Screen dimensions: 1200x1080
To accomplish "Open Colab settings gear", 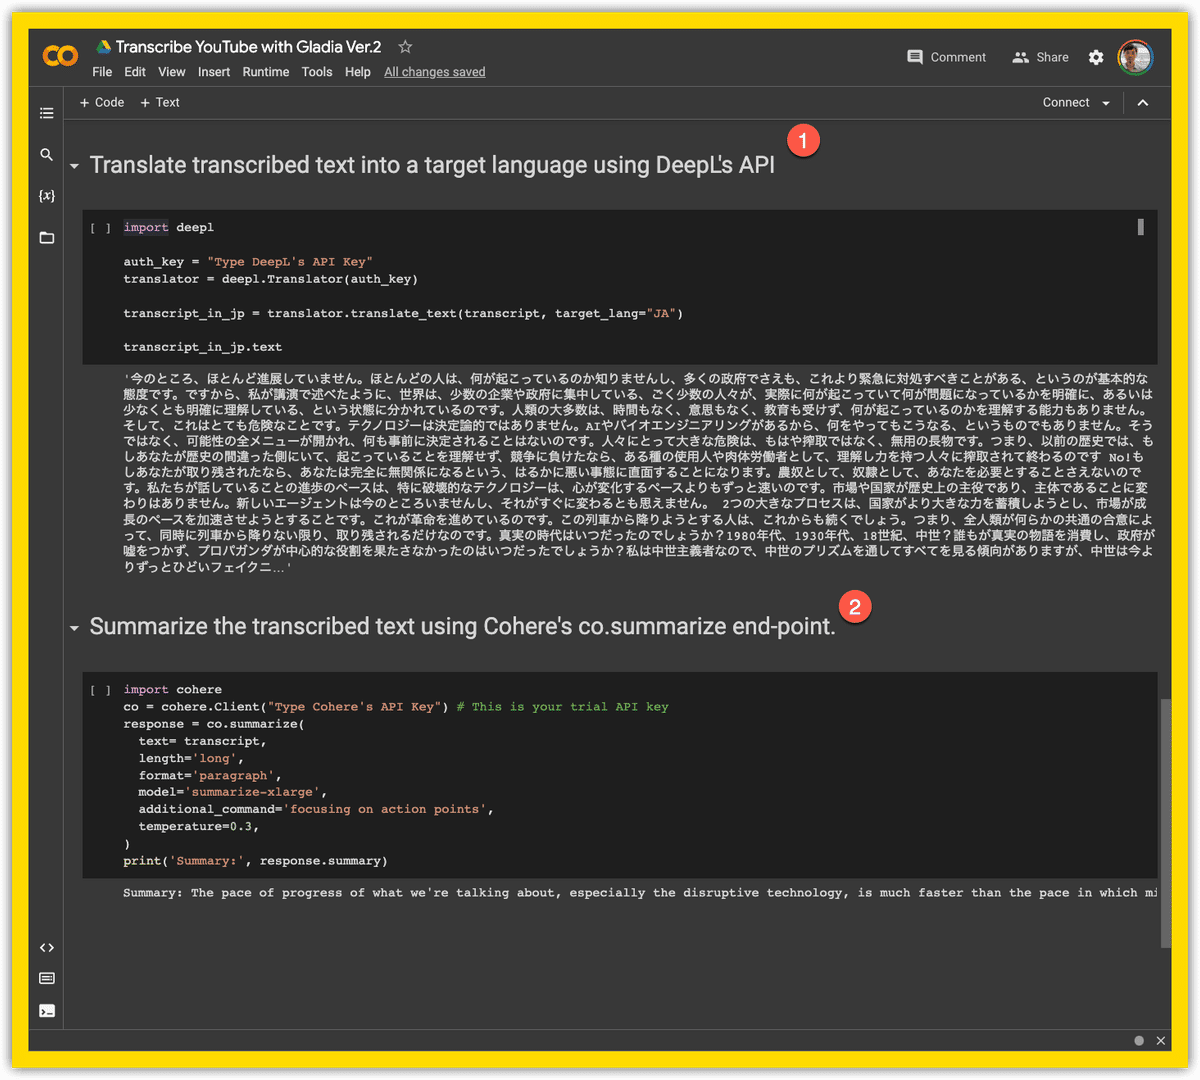I will (1096, 57).
